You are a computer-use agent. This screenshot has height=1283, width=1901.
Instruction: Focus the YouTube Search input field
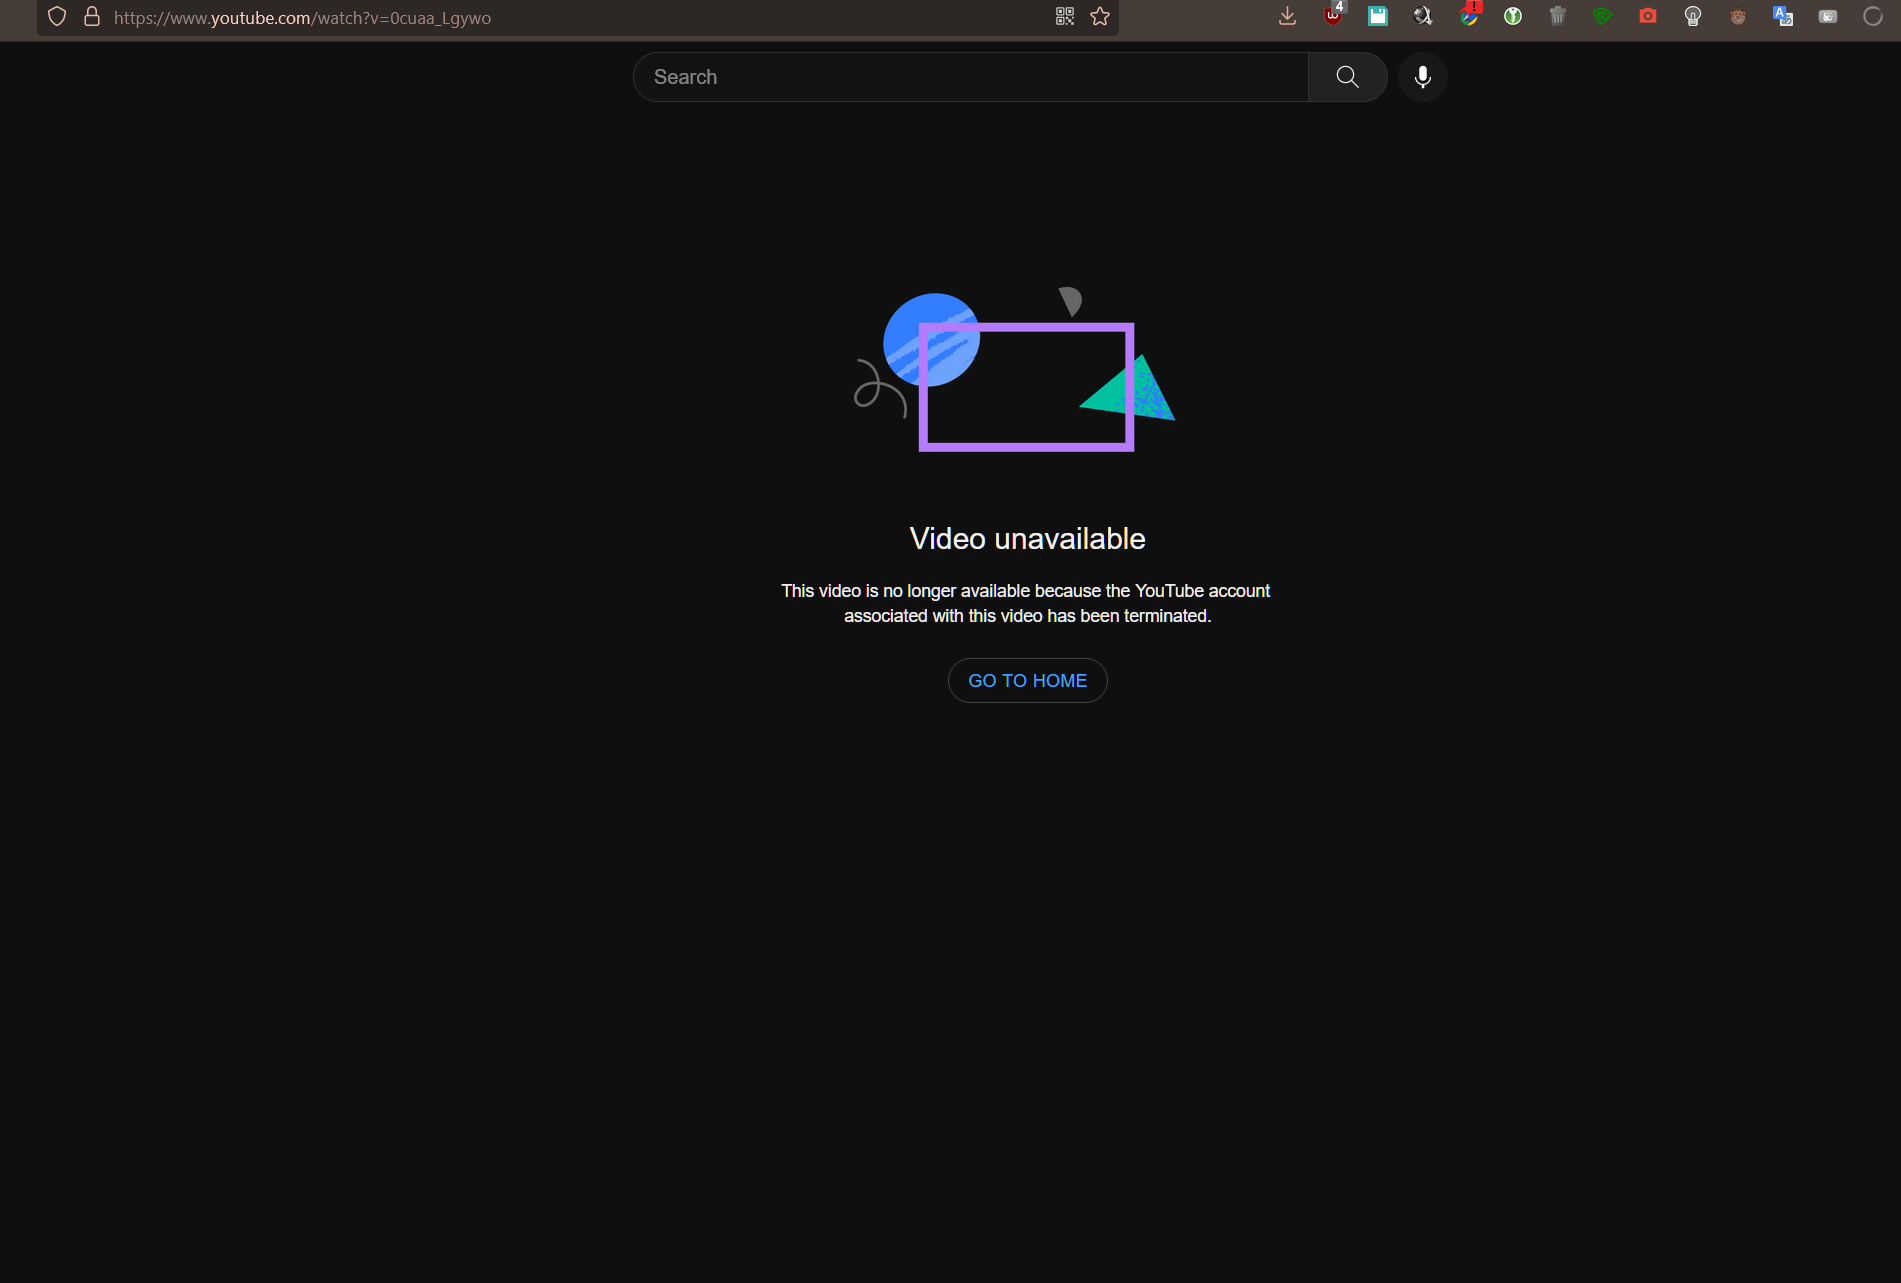click(x=971, y=77)
